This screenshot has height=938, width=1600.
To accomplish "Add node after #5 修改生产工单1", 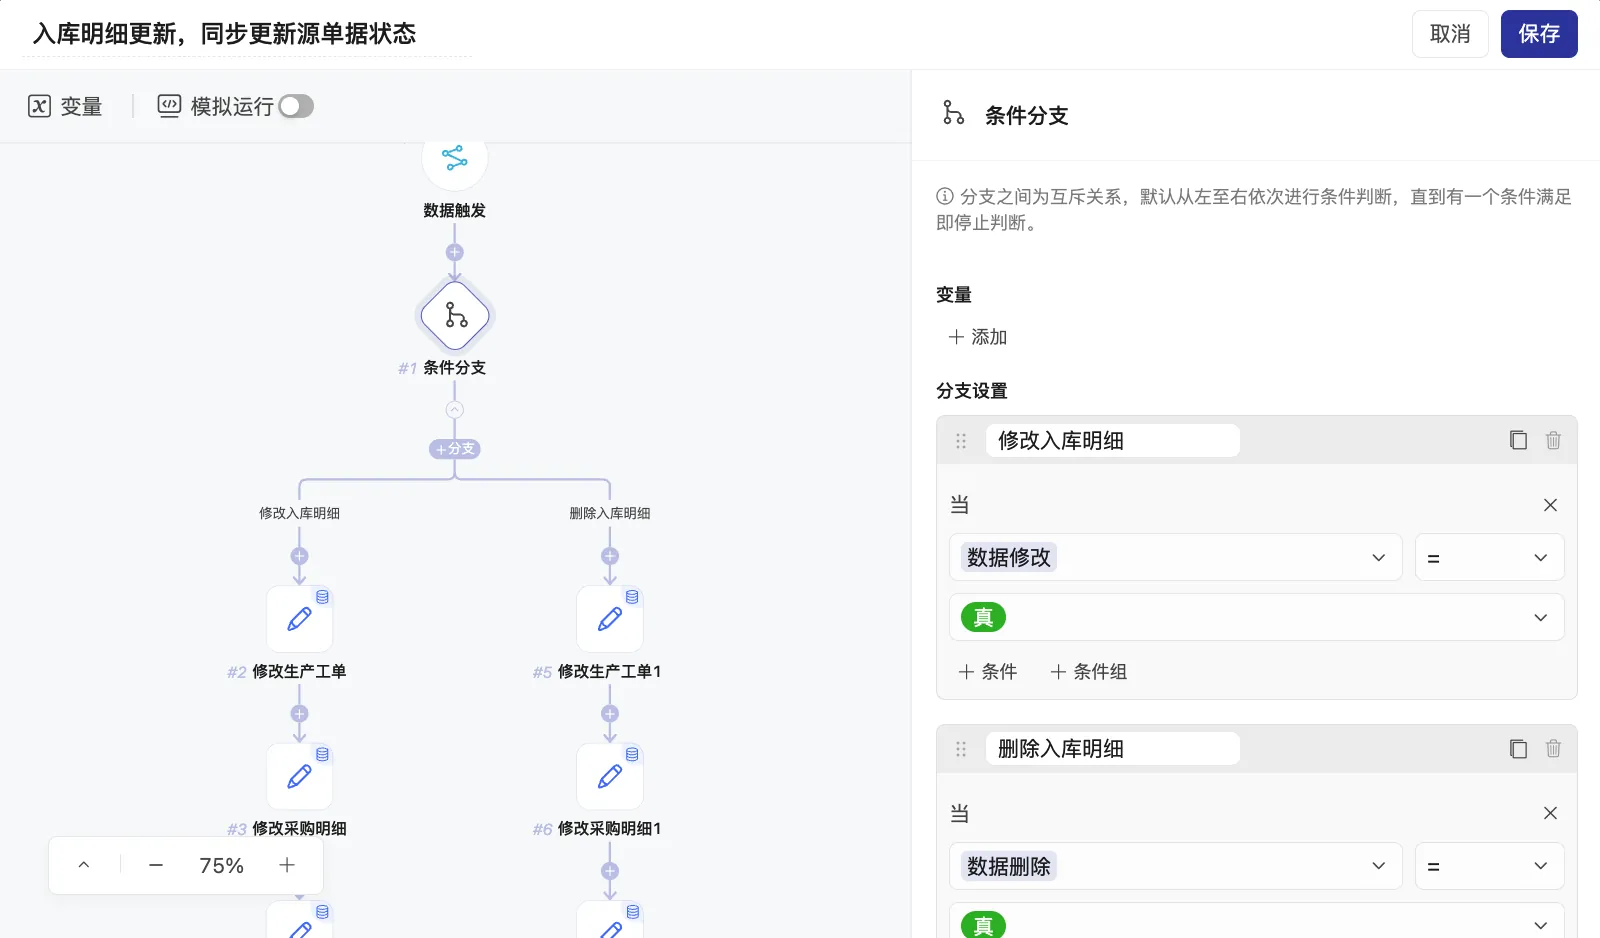I will coord(610,714).
